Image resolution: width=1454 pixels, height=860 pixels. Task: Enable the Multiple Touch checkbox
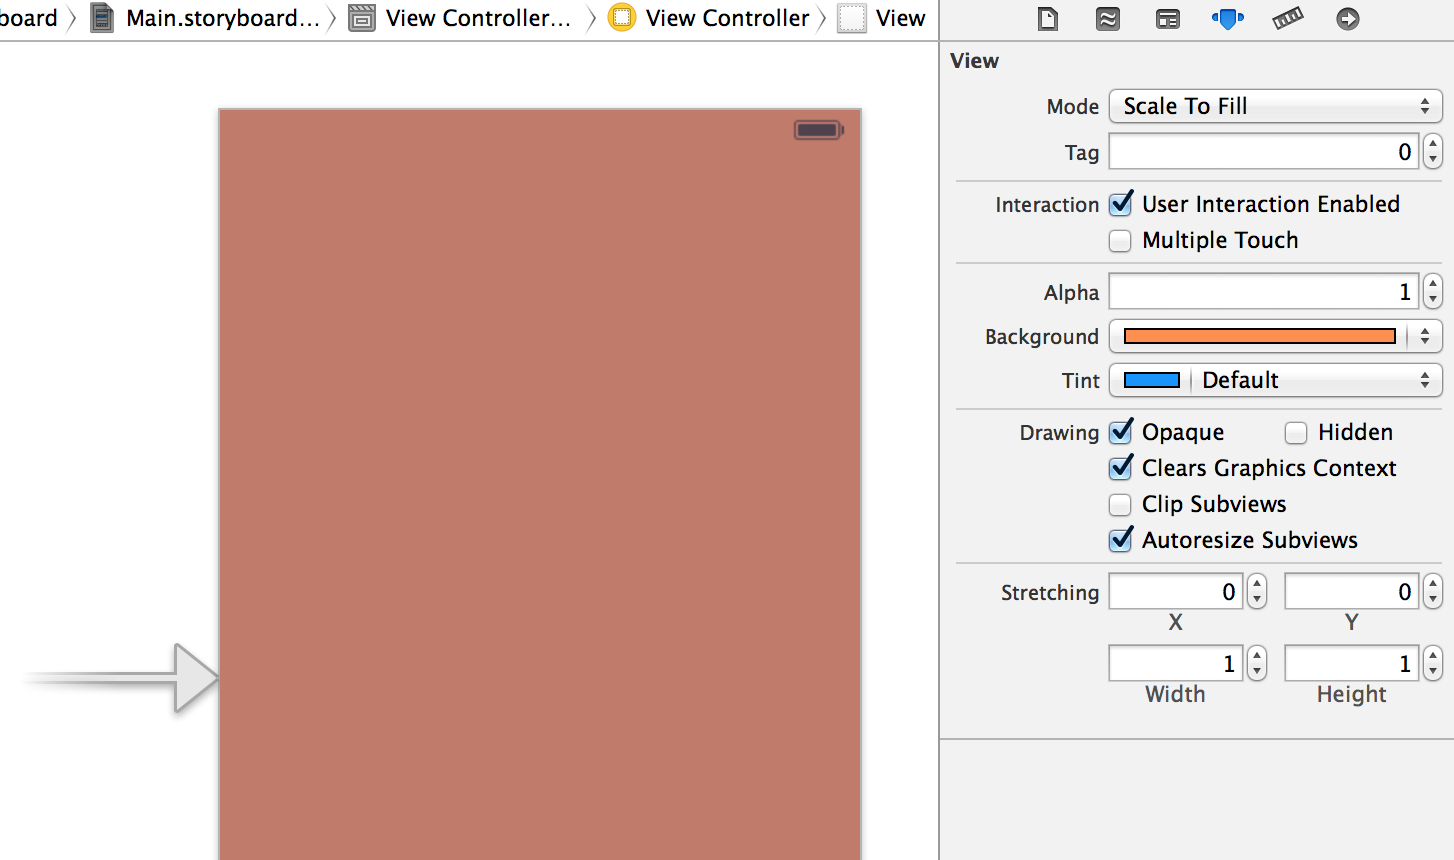tap(1121, 241)
